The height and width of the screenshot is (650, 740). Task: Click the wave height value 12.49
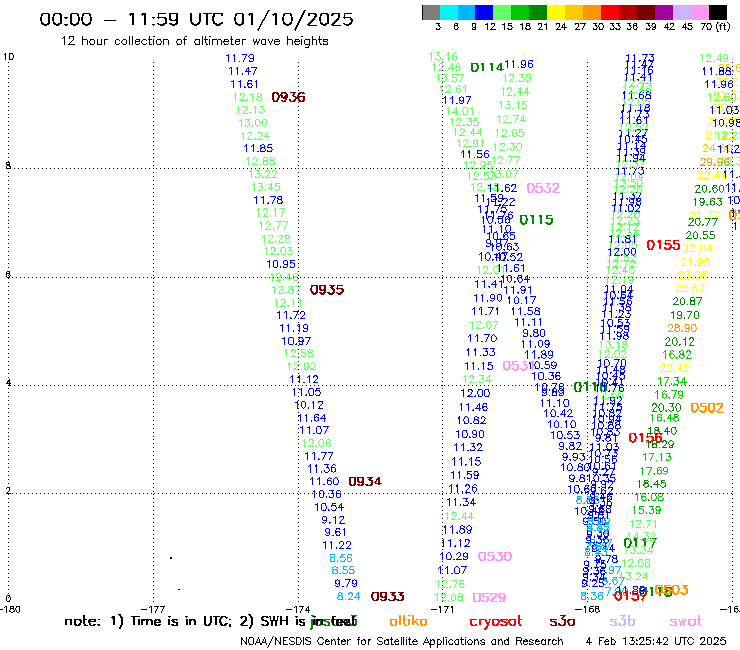714,59
